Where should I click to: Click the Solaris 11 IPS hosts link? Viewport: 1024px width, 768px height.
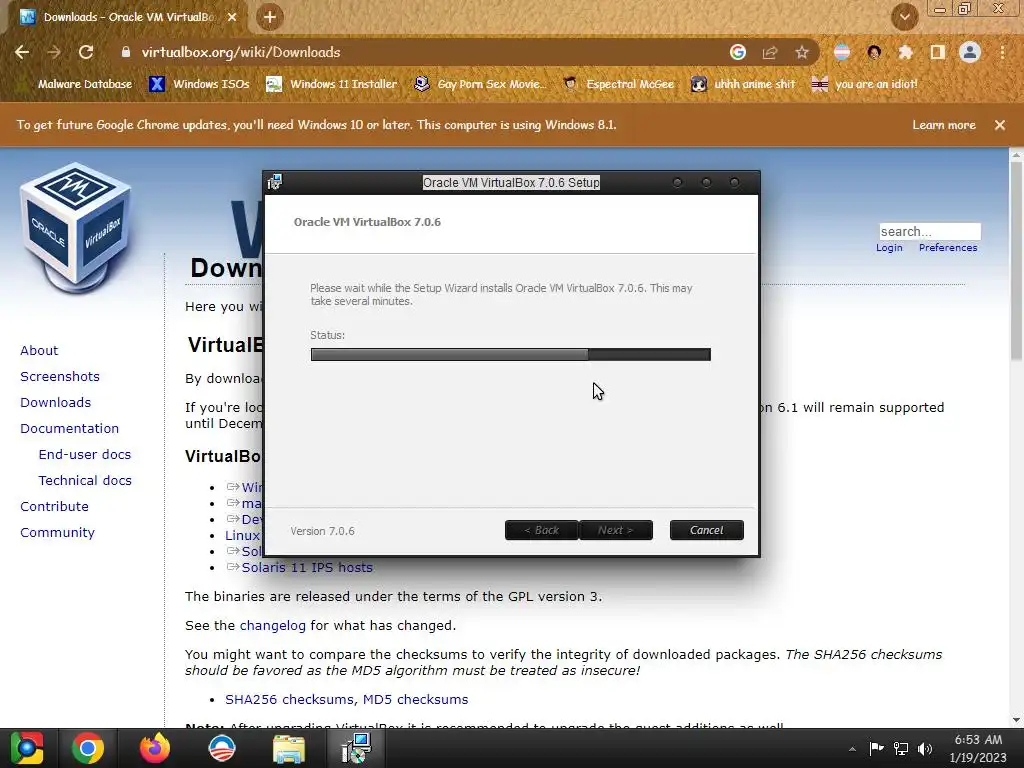tap(307, 568)
